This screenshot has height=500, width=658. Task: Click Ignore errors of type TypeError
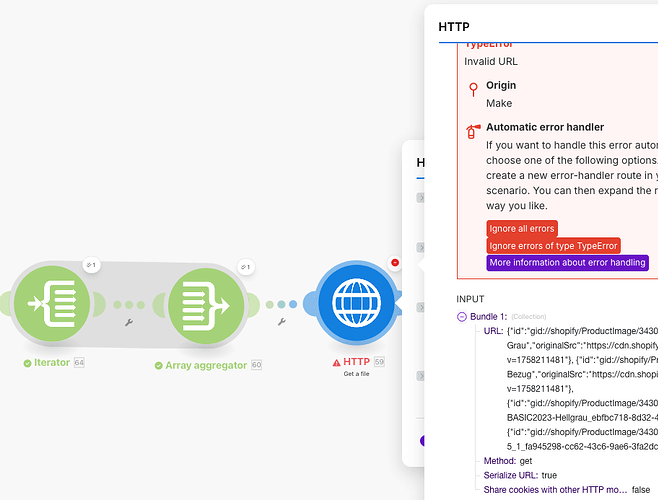click(553, 246)
